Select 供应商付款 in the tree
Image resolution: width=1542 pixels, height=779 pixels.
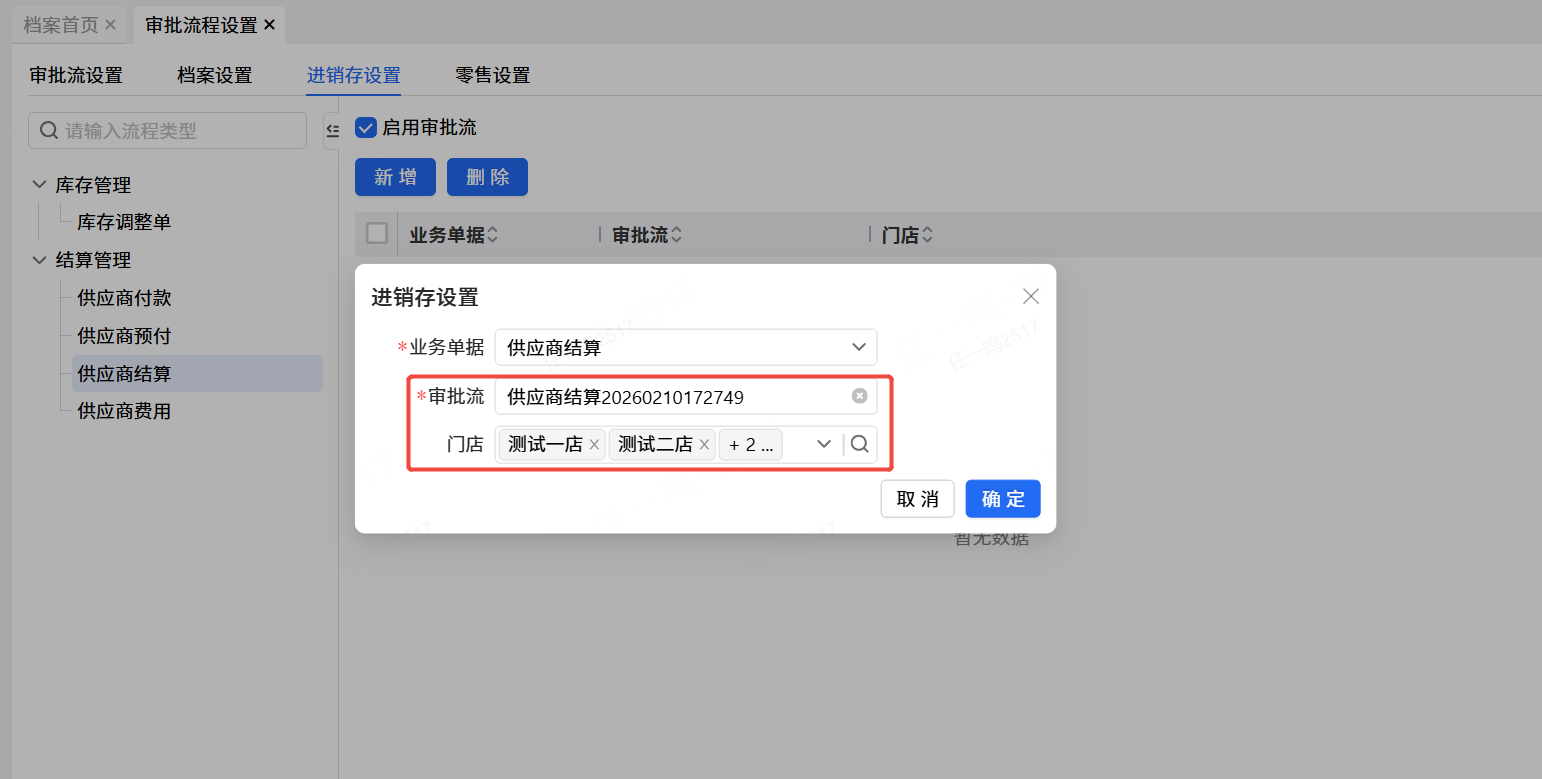click(x=124, y=298)
